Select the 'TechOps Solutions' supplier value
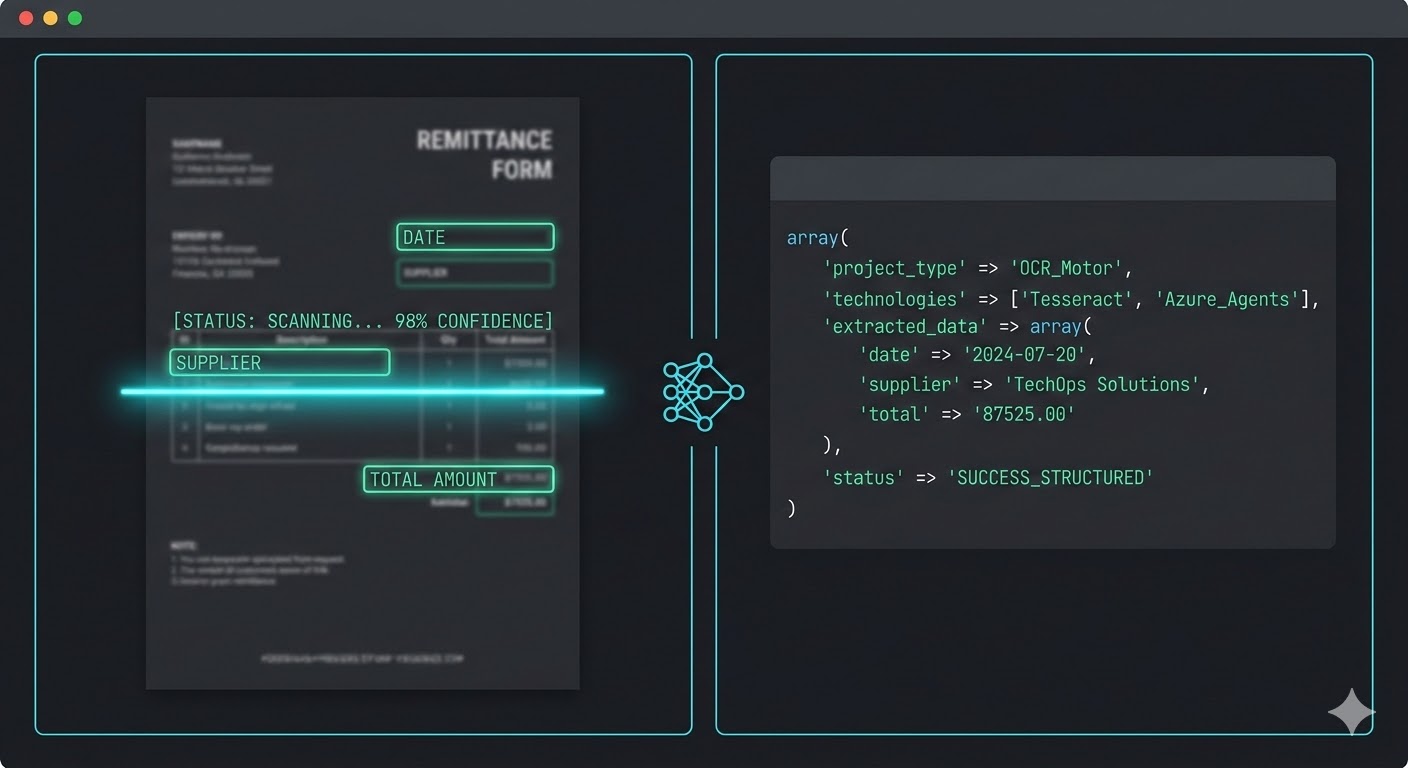The height and width of the screenshot is (768, 1408). (x=1101, y=384)
